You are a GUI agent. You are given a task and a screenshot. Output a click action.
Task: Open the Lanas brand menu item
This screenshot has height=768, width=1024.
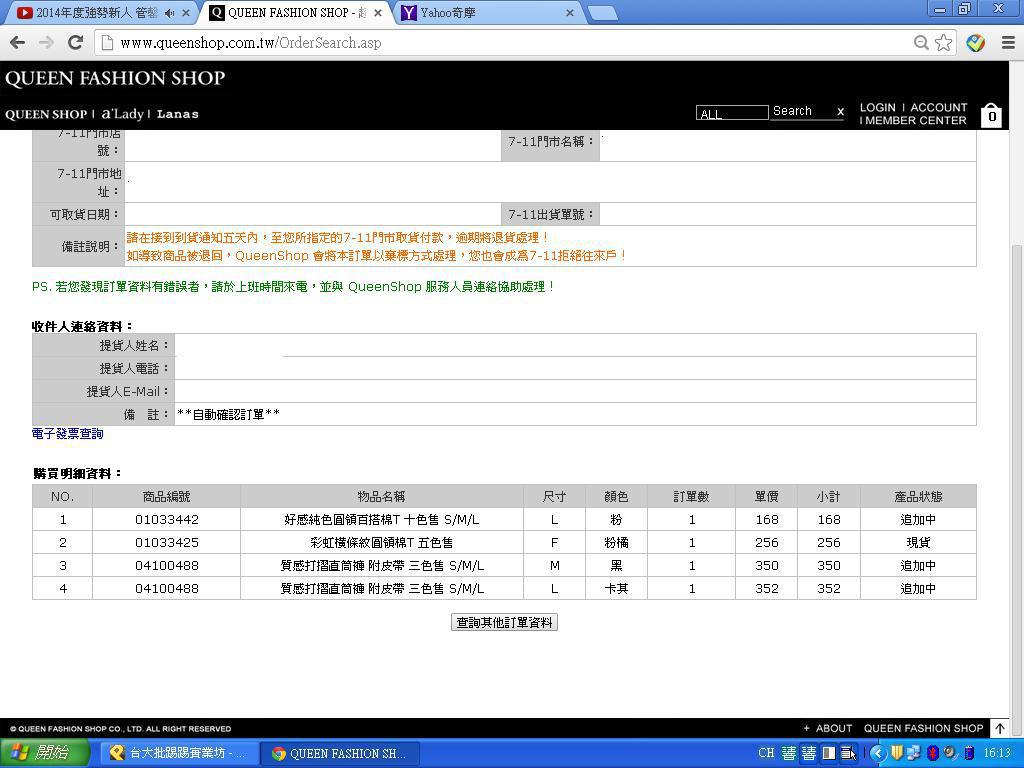177,114
